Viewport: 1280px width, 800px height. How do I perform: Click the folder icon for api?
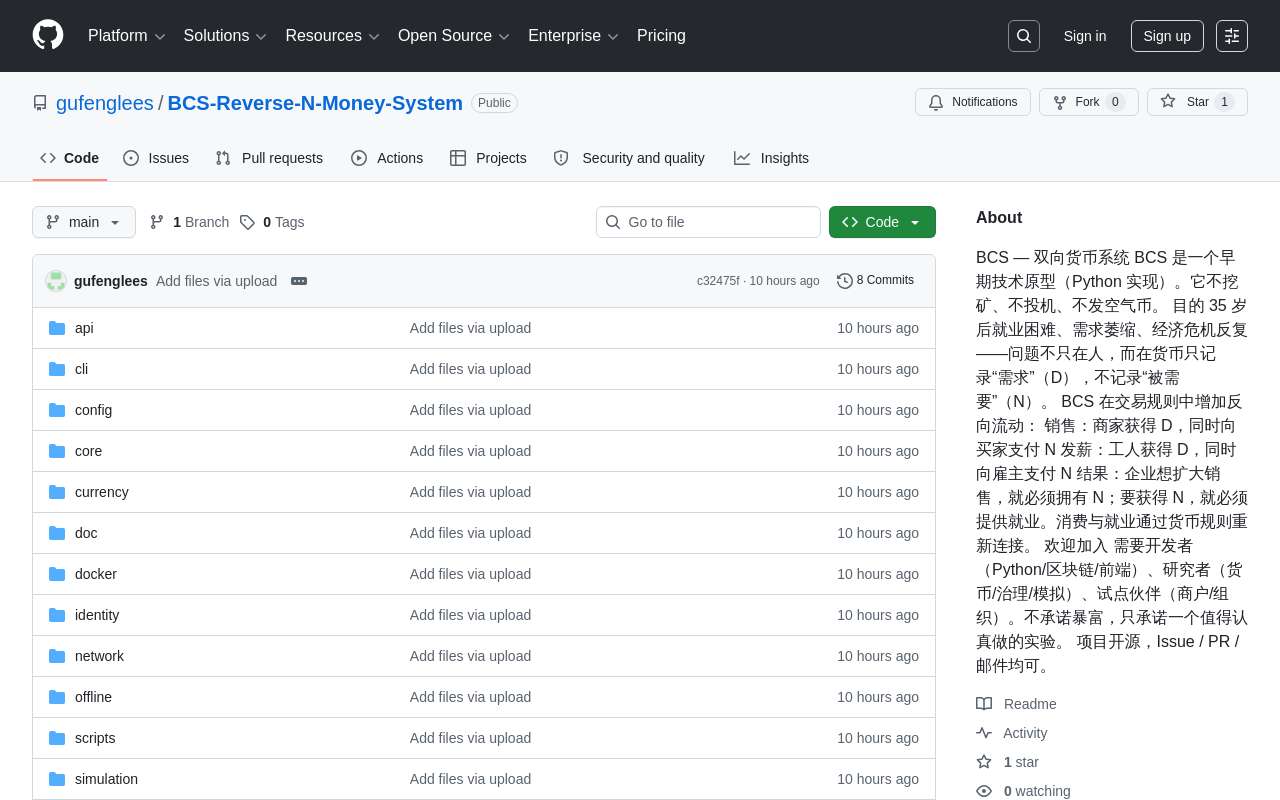57,328
